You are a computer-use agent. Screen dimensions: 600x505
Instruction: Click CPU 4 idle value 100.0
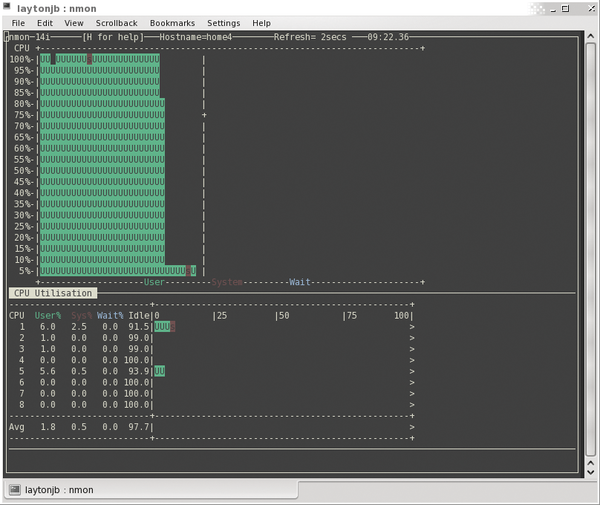tap(136, 360)
